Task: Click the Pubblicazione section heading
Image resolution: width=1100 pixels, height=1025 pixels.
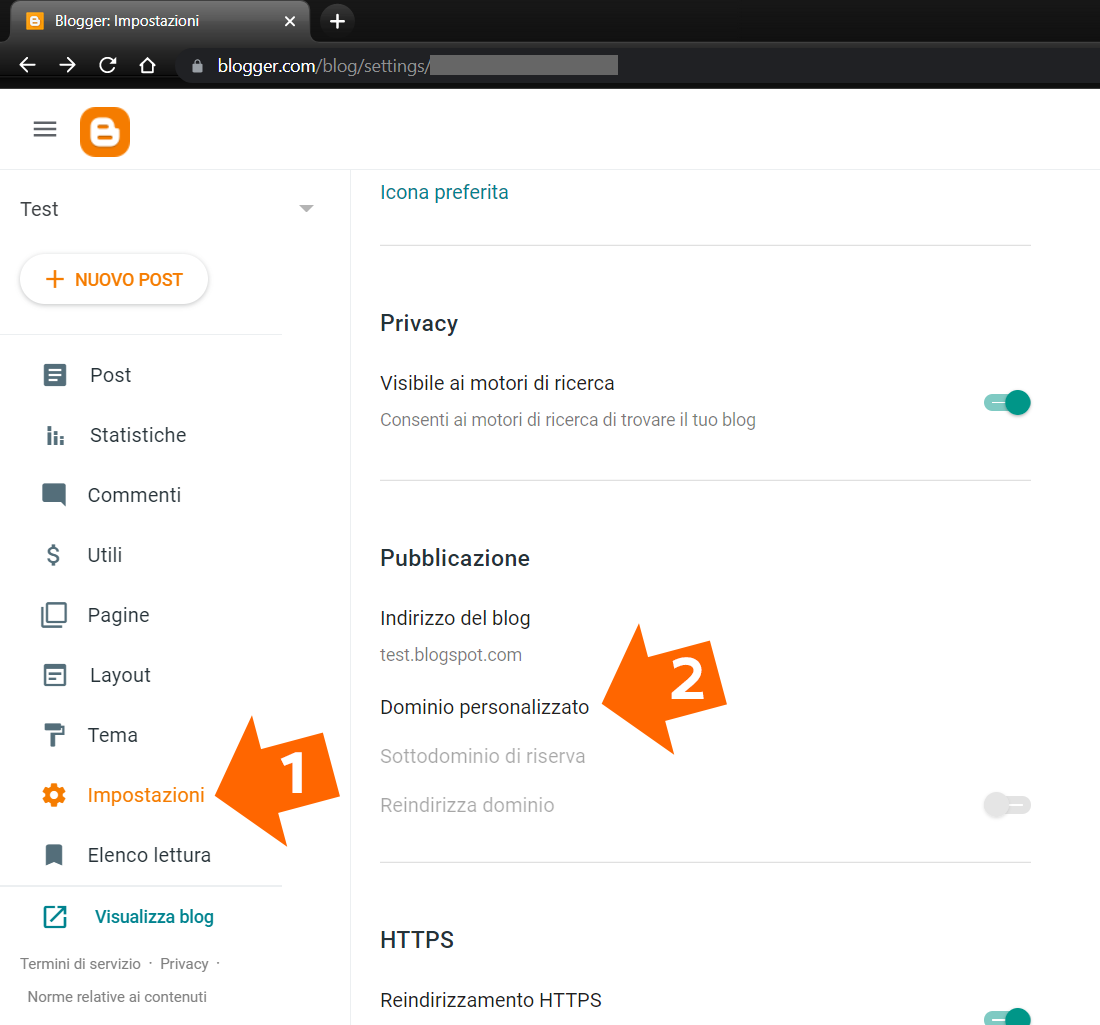Action: (455, 558)
